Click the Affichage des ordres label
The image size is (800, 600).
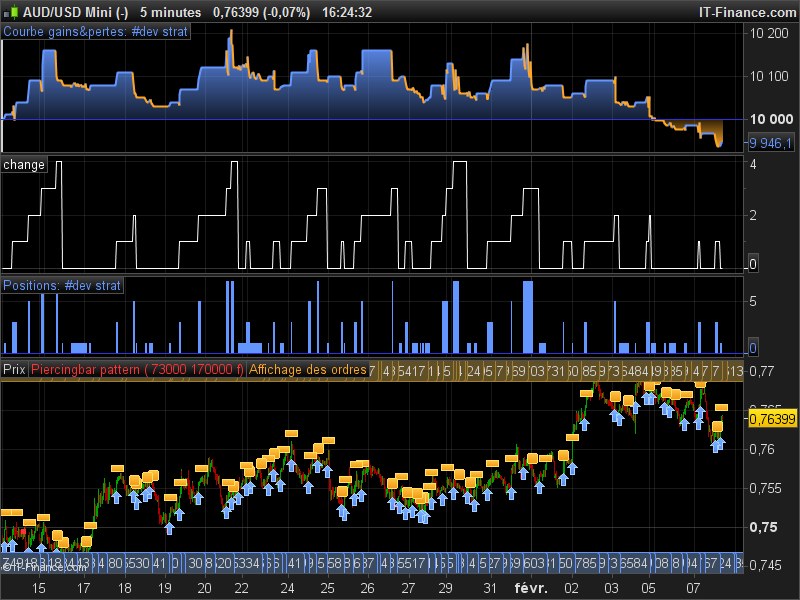click(x=307, y=369)
